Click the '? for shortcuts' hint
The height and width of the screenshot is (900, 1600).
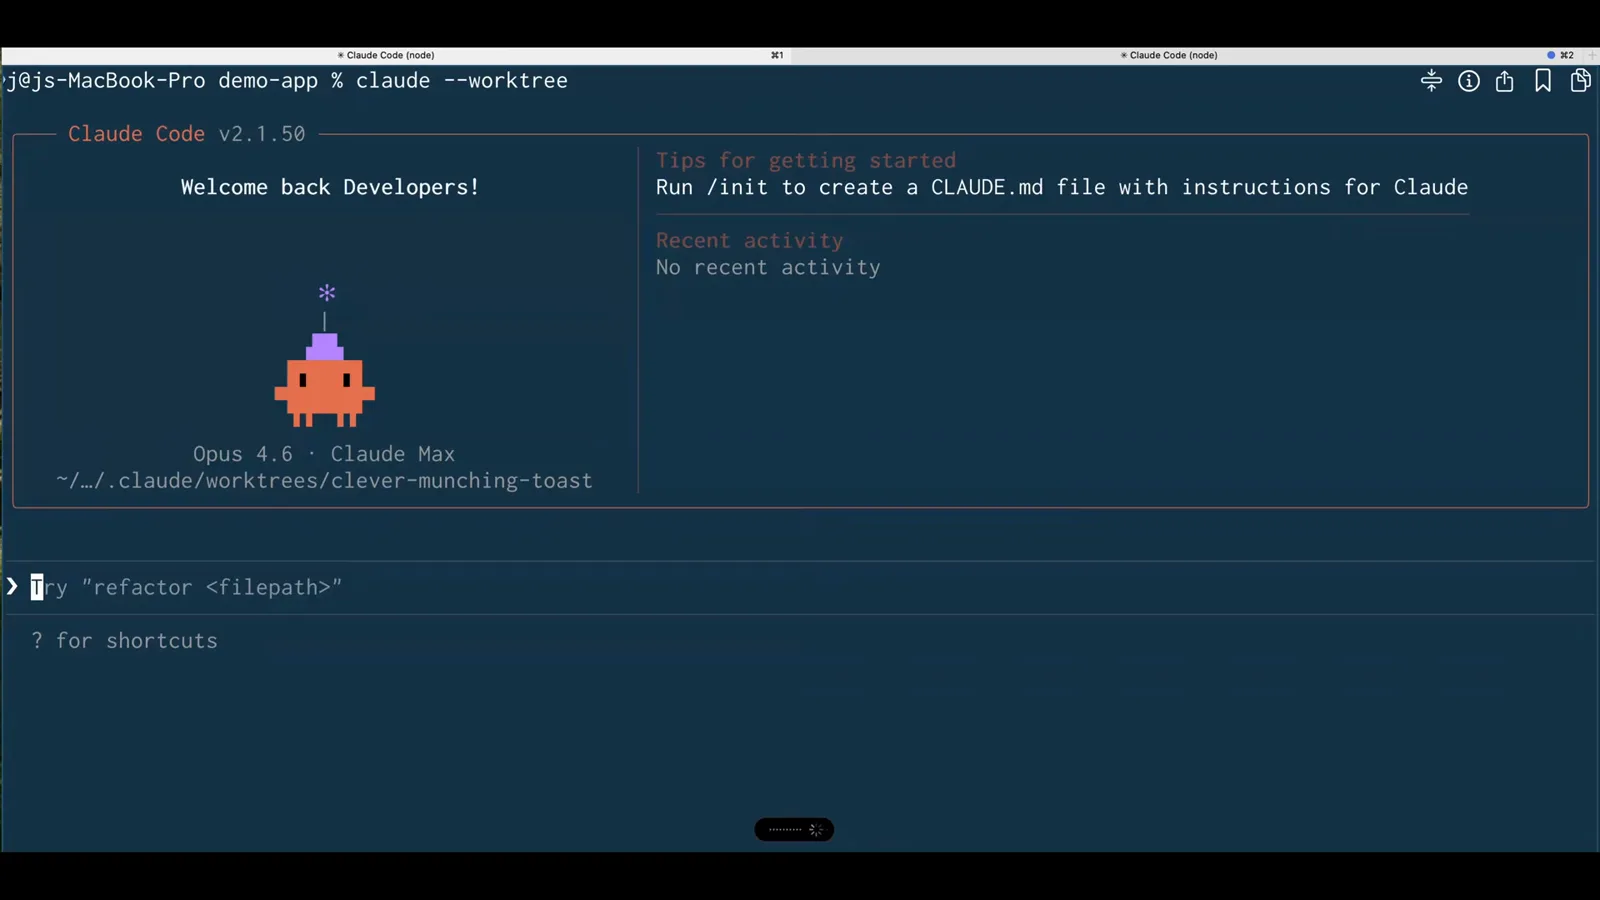pos(124,641)
